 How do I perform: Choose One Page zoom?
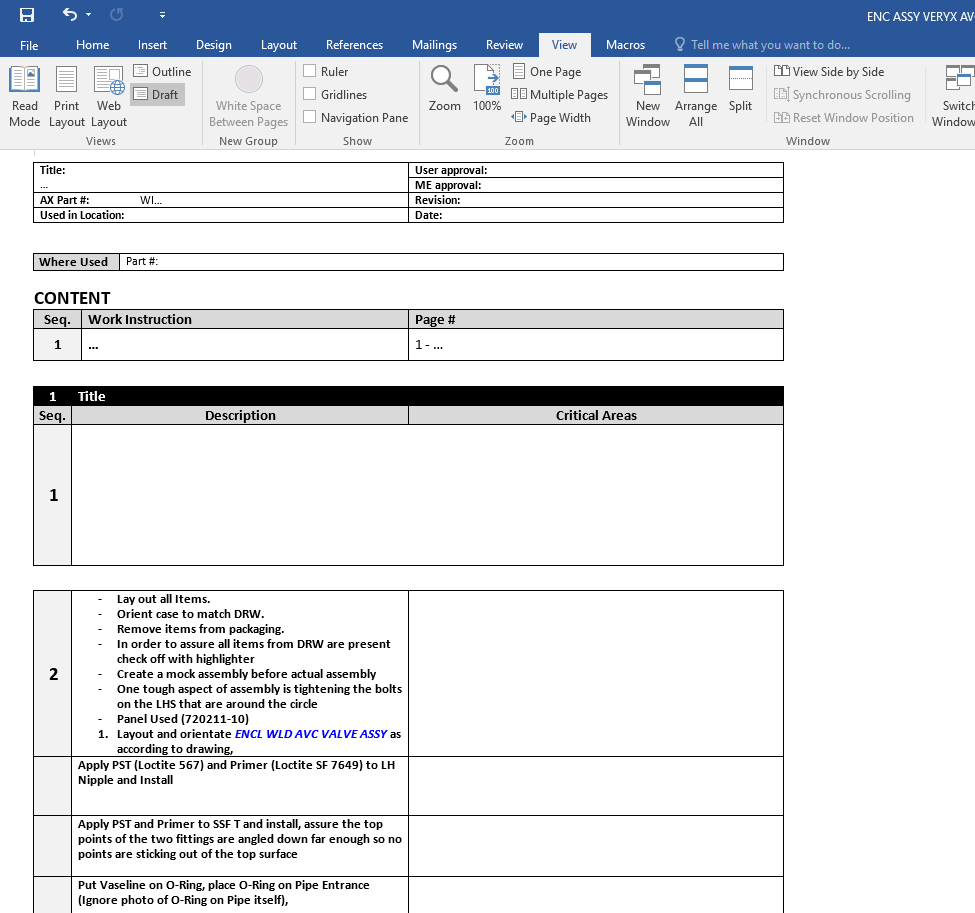point(547,72)
